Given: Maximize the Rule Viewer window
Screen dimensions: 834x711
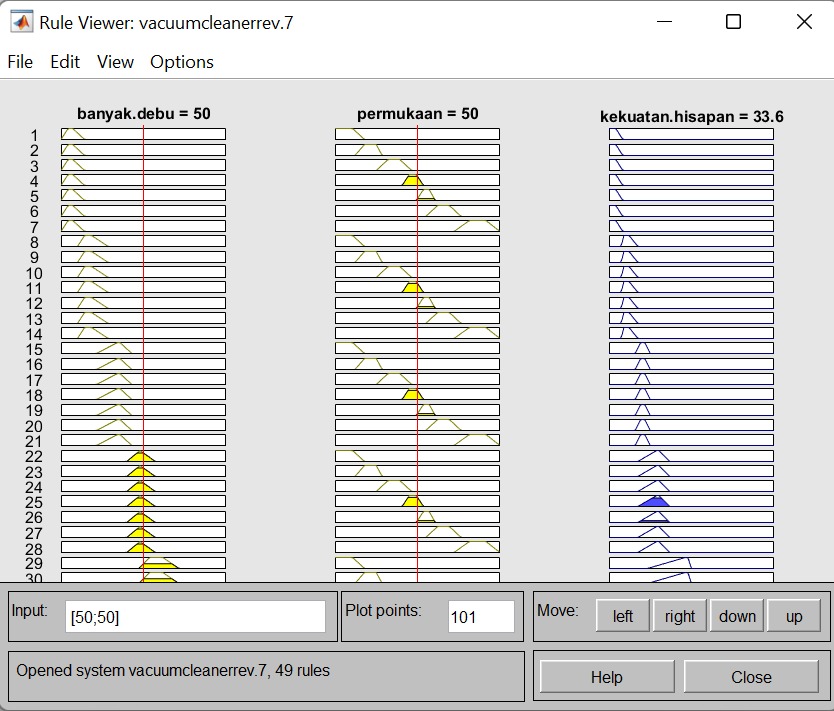Looking at the screenshot, I should coord(733,22).
